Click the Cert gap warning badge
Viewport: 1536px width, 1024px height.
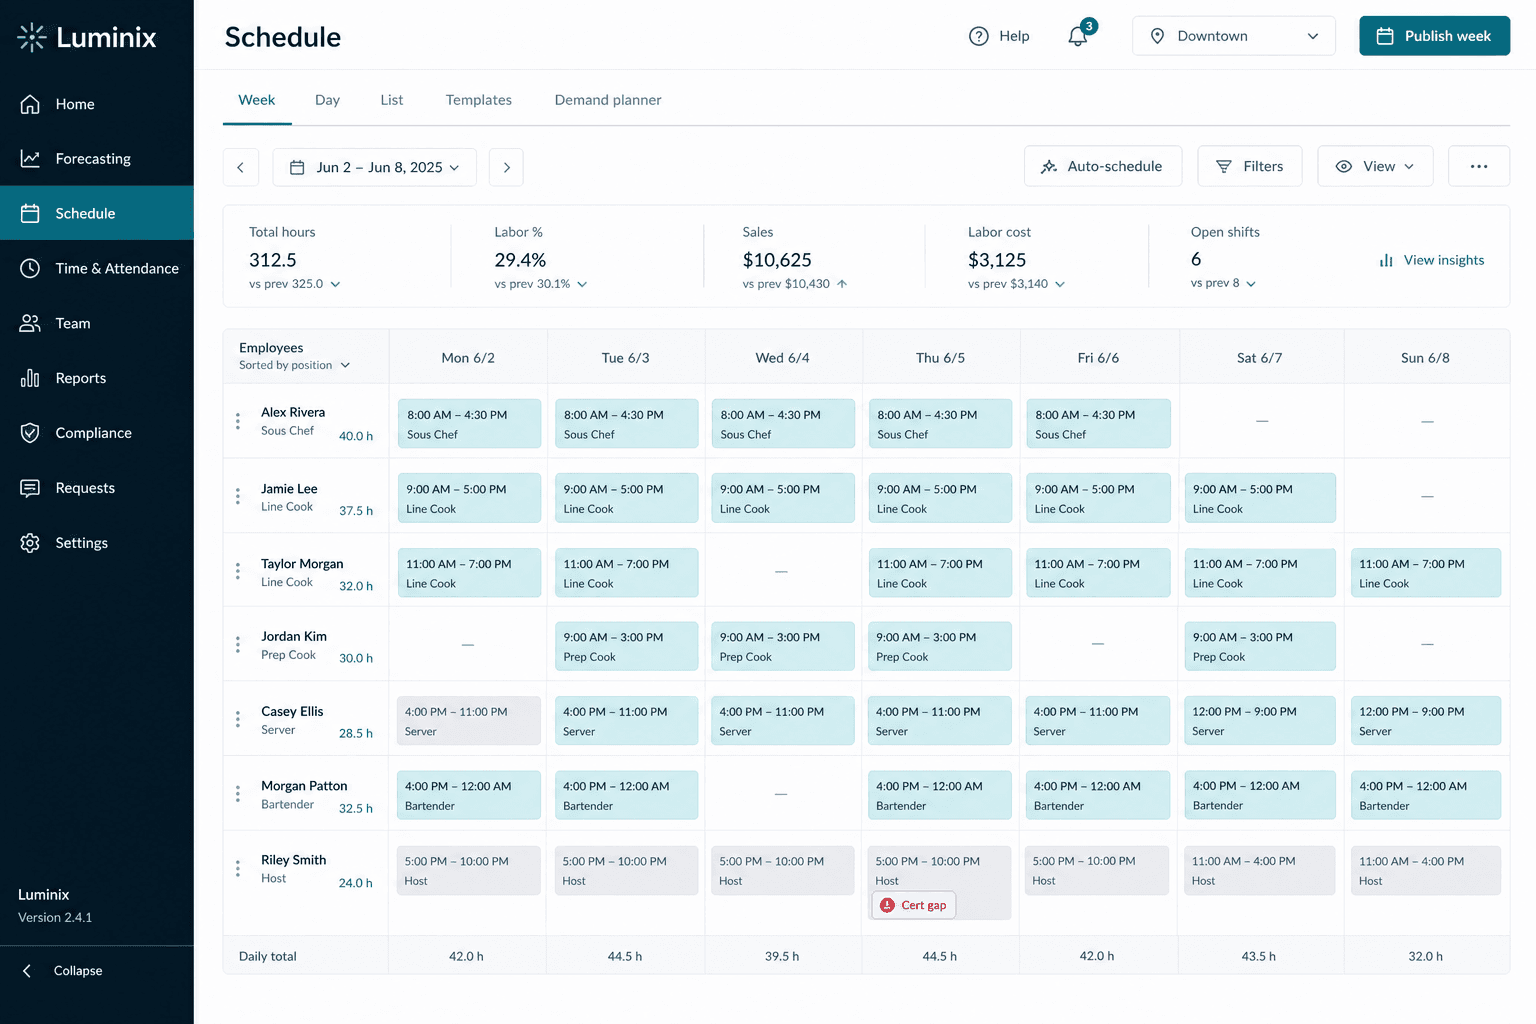pos(913,905)
